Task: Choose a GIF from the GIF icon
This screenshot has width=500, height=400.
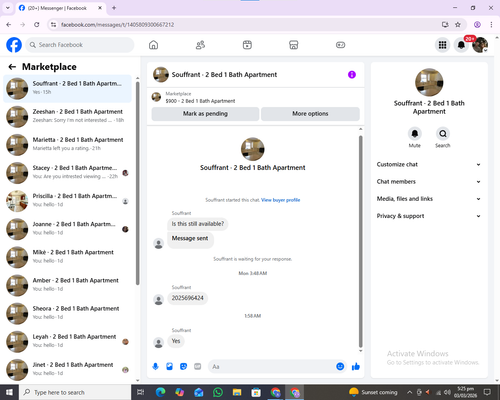Action: 198,367
